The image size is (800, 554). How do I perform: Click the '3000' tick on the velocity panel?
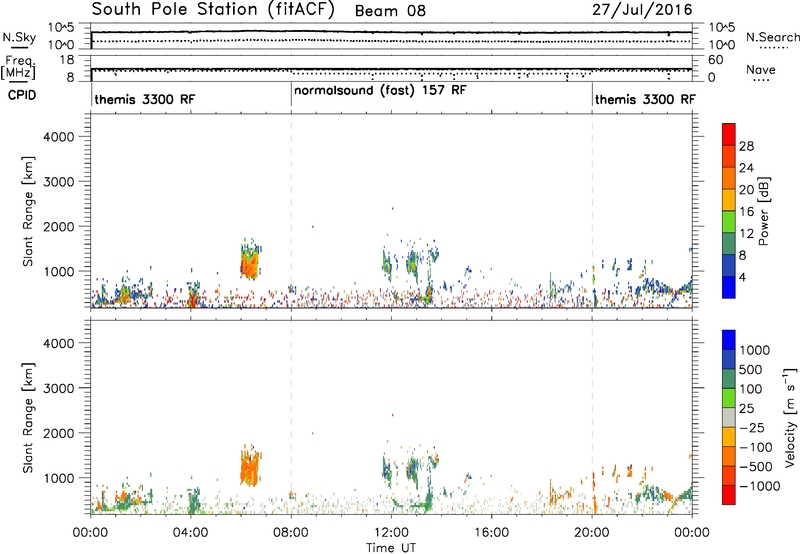(x=58, y=388)
